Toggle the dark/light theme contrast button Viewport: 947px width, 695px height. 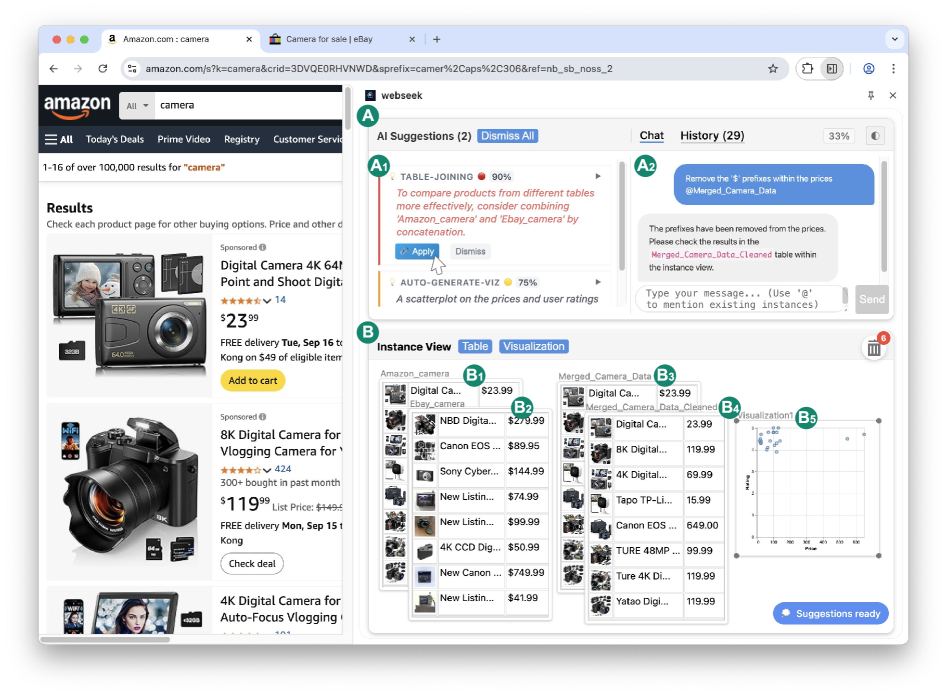click(x=875, y=136)
